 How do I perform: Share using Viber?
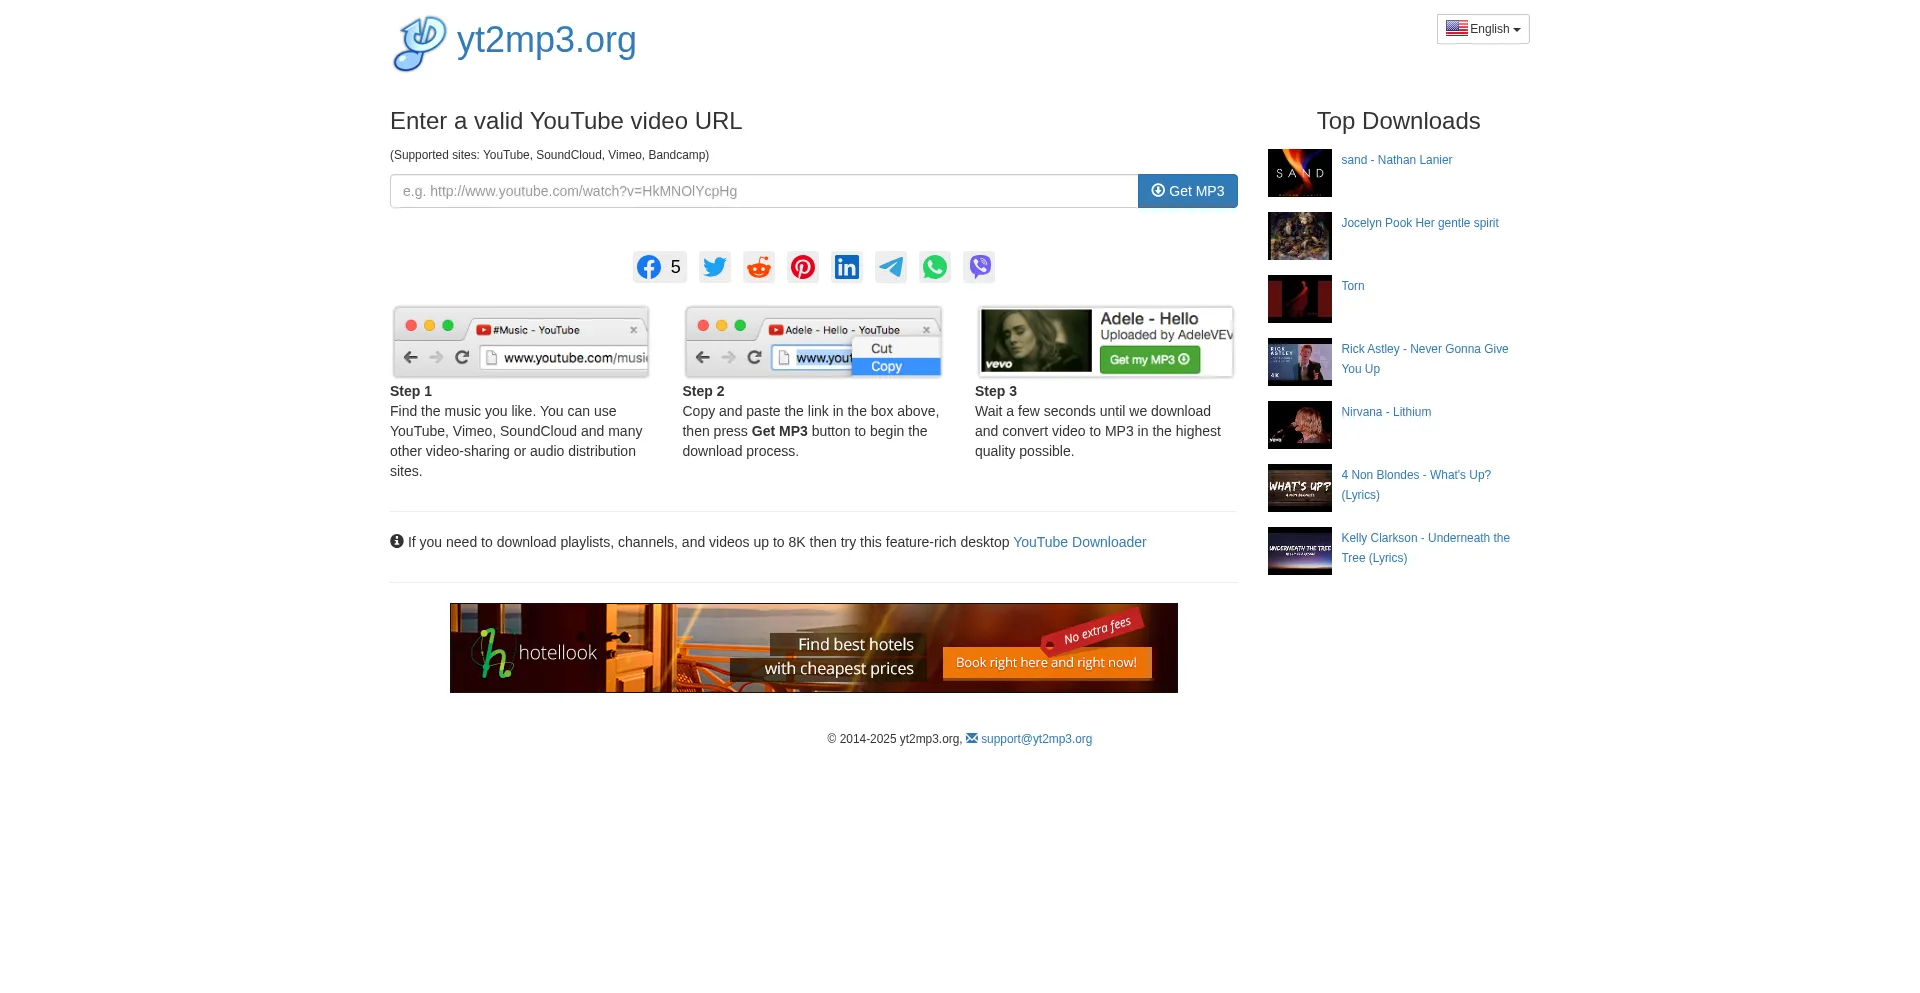[x=978, y=267]
